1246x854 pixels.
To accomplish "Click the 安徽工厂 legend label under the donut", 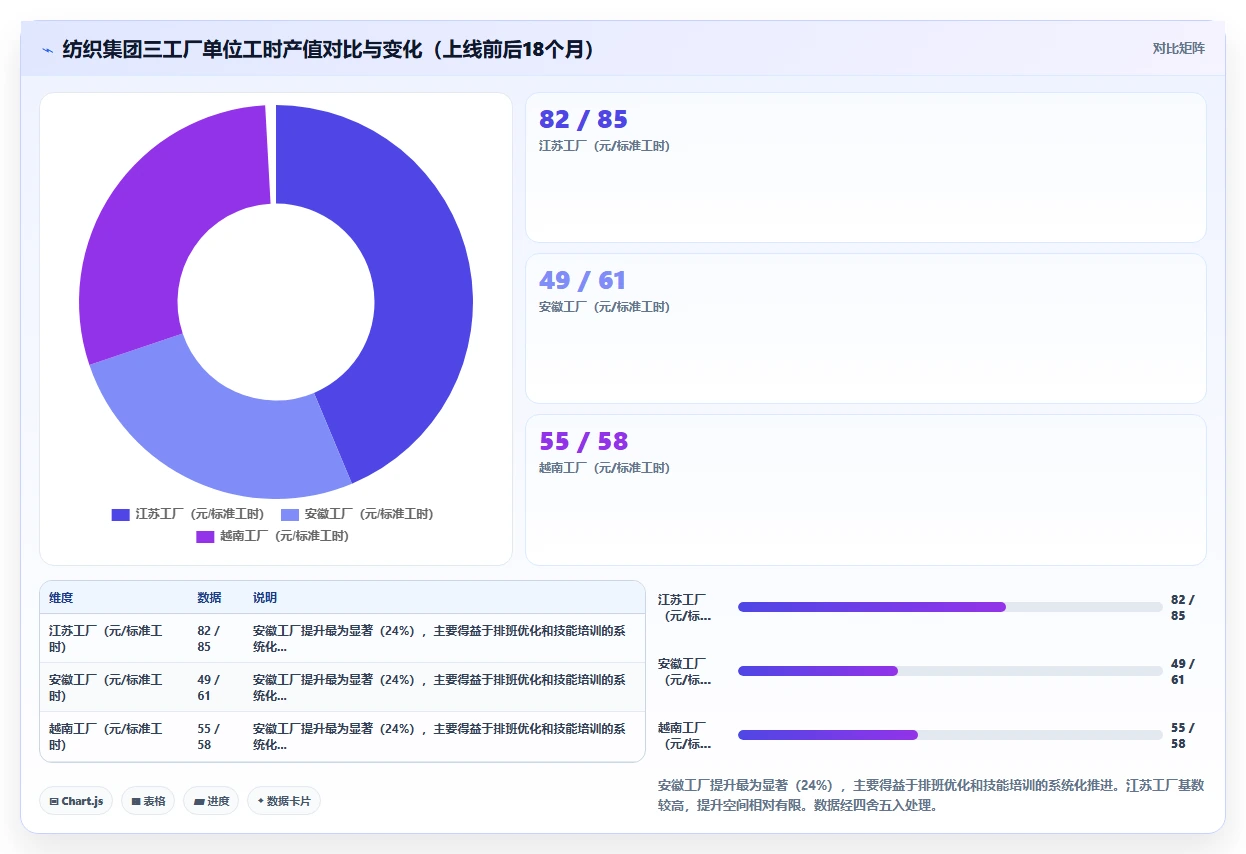I will point(369,514).
